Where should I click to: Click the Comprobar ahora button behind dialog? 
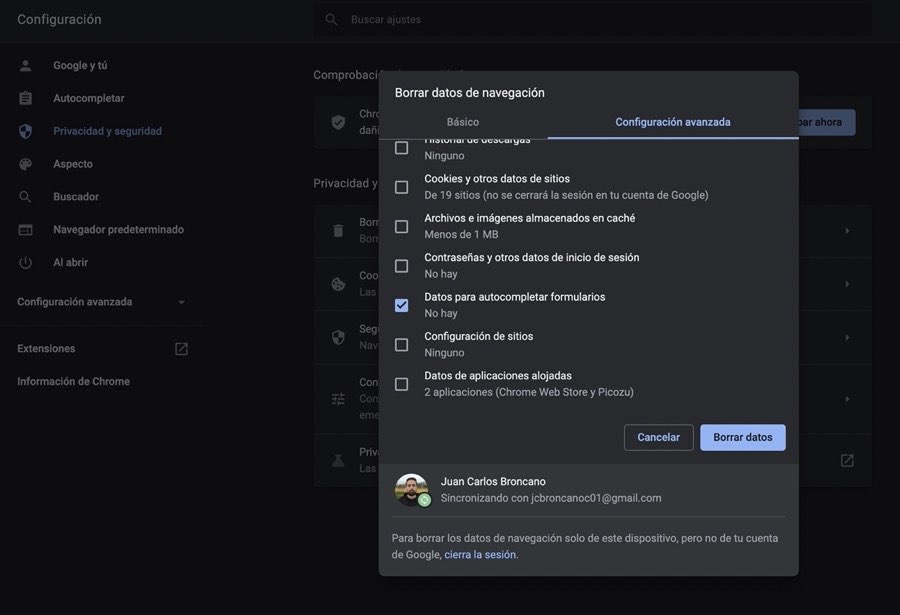point(827,122)
